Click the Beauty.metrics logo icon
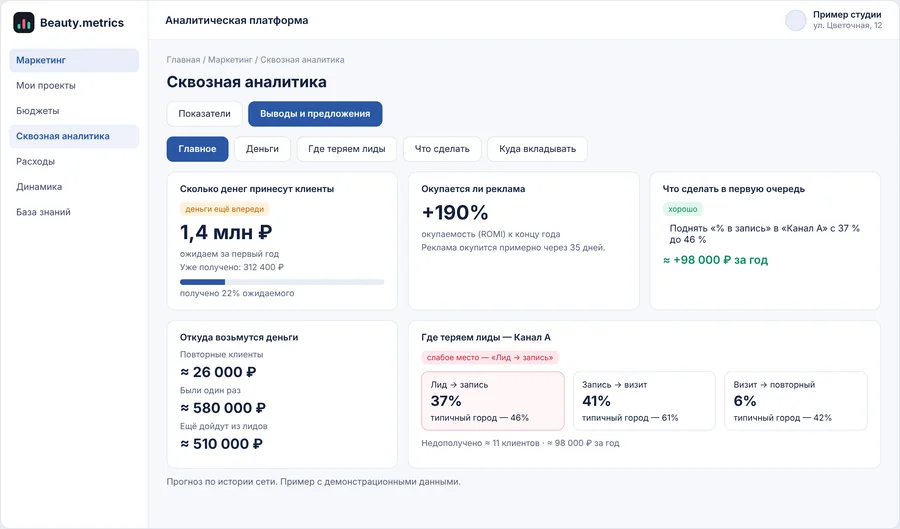 (x=24, y=22)
